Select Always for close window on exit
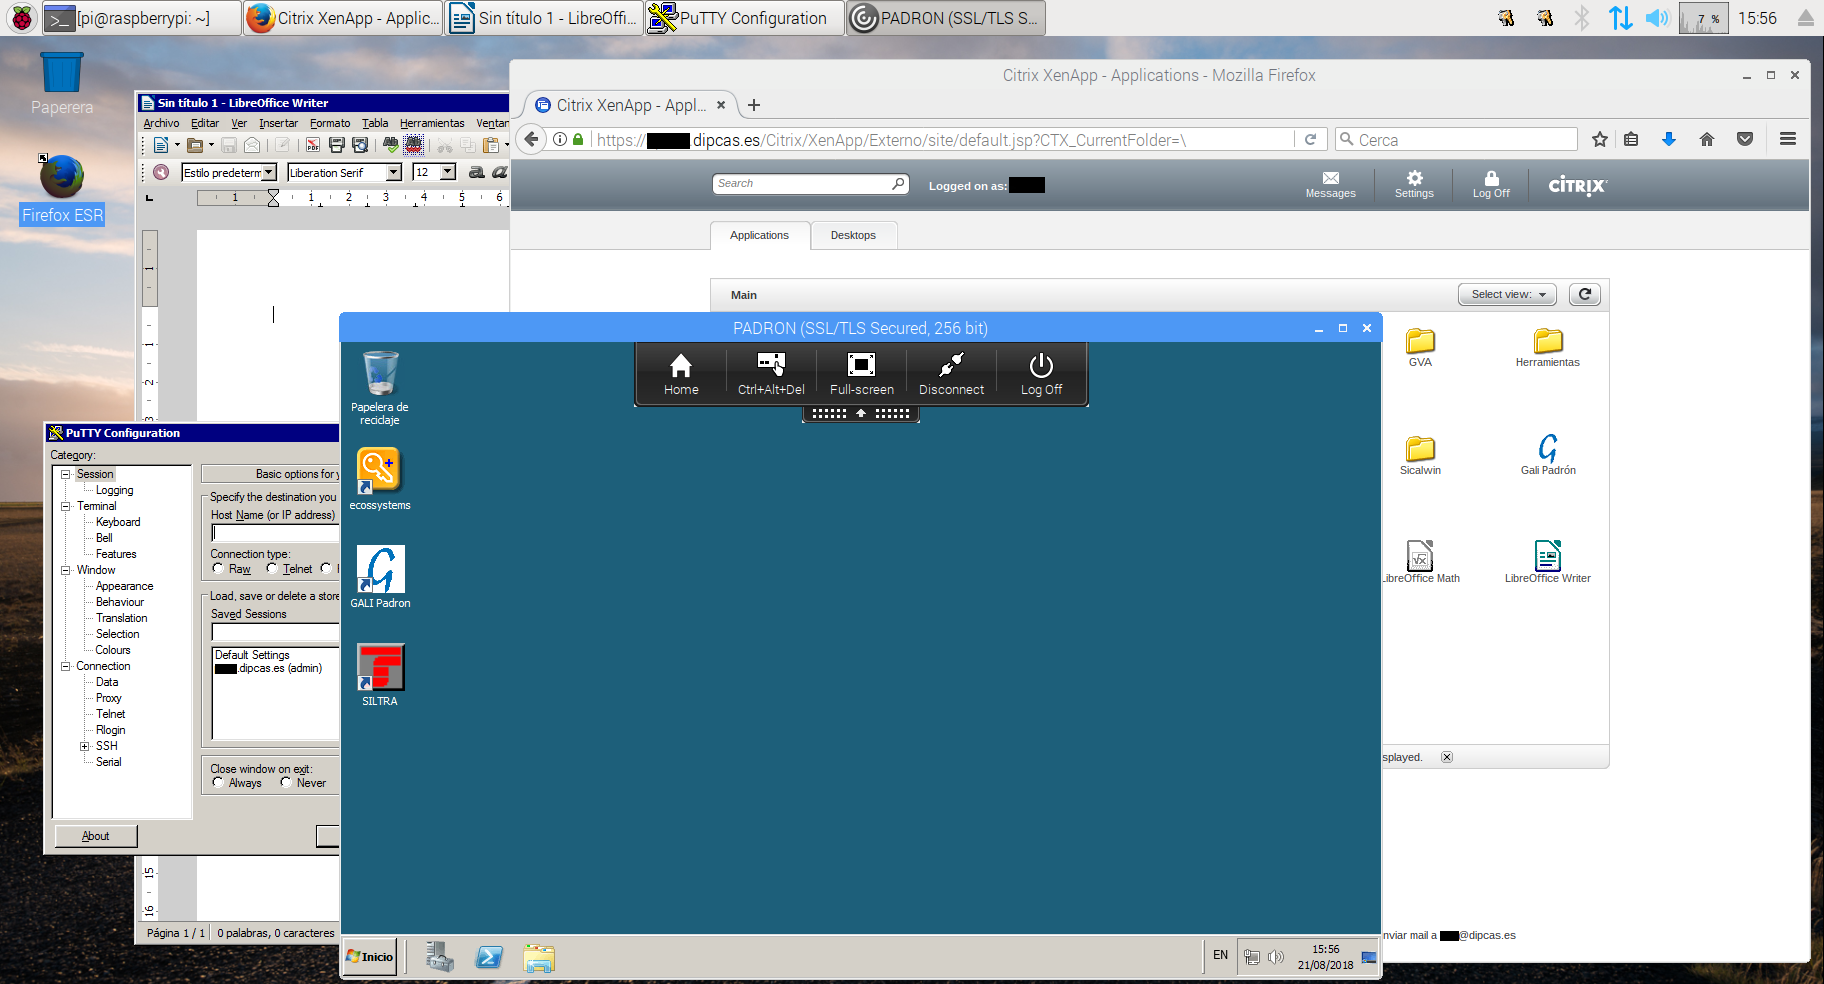The image size is (1824, 984). 218,782
